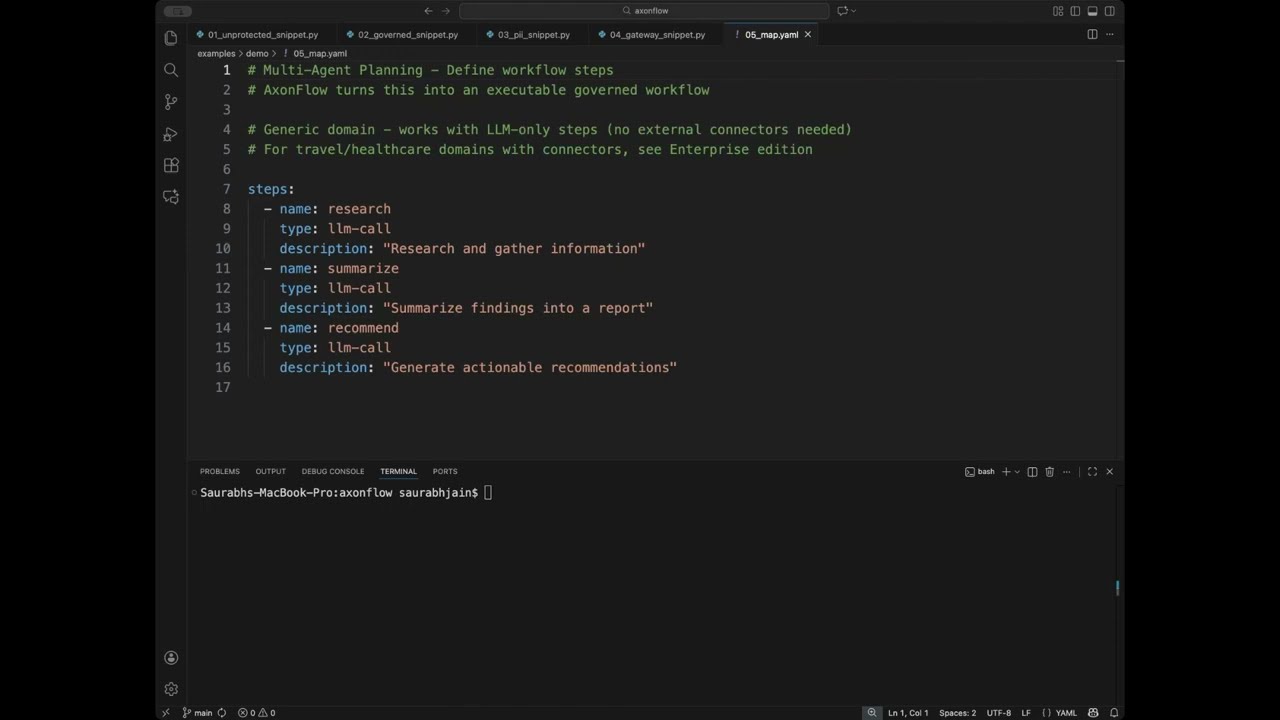Click the demo breadcrumb
1280x720 pixels.
[257, 54]
